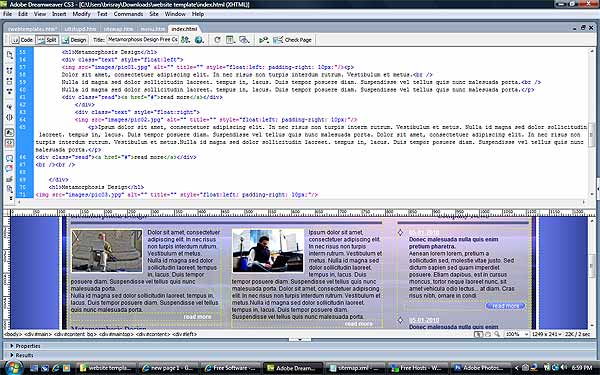The image size is (600, 375).
Task: Click Recent Snippets icon
Action: [10, 189]
